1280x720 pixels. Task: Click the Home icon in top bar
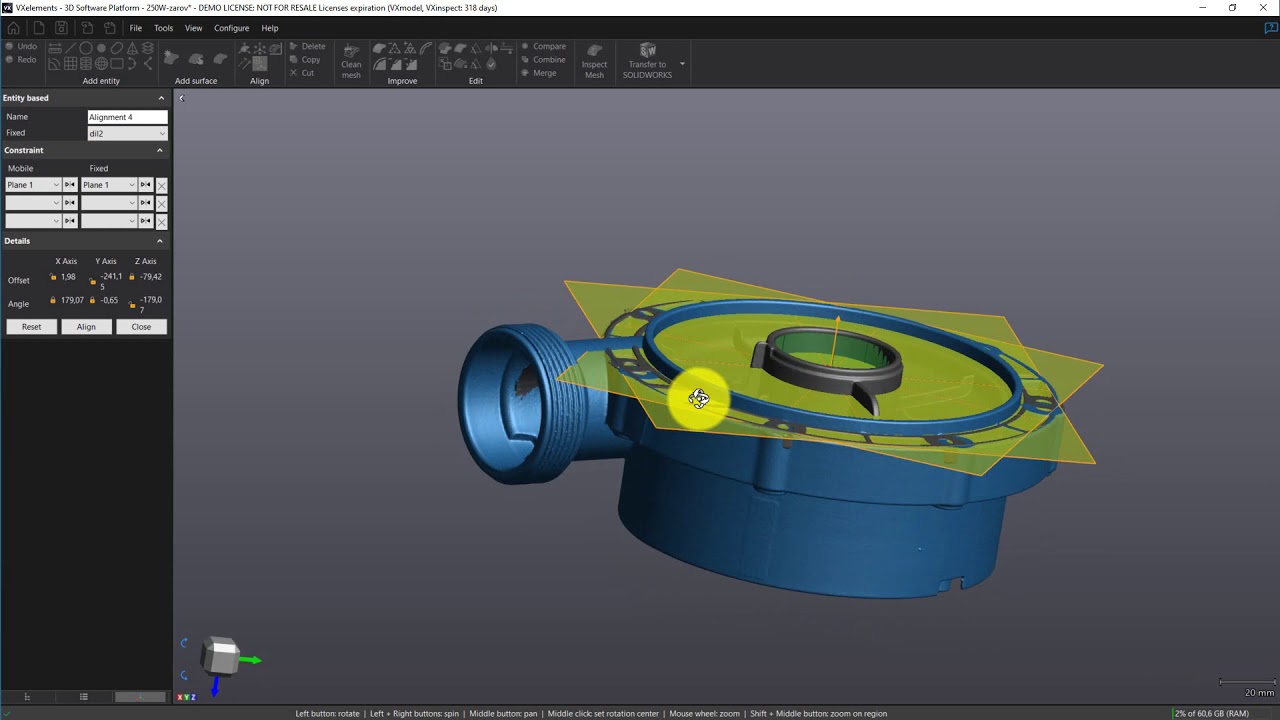(x=13, y=28)
